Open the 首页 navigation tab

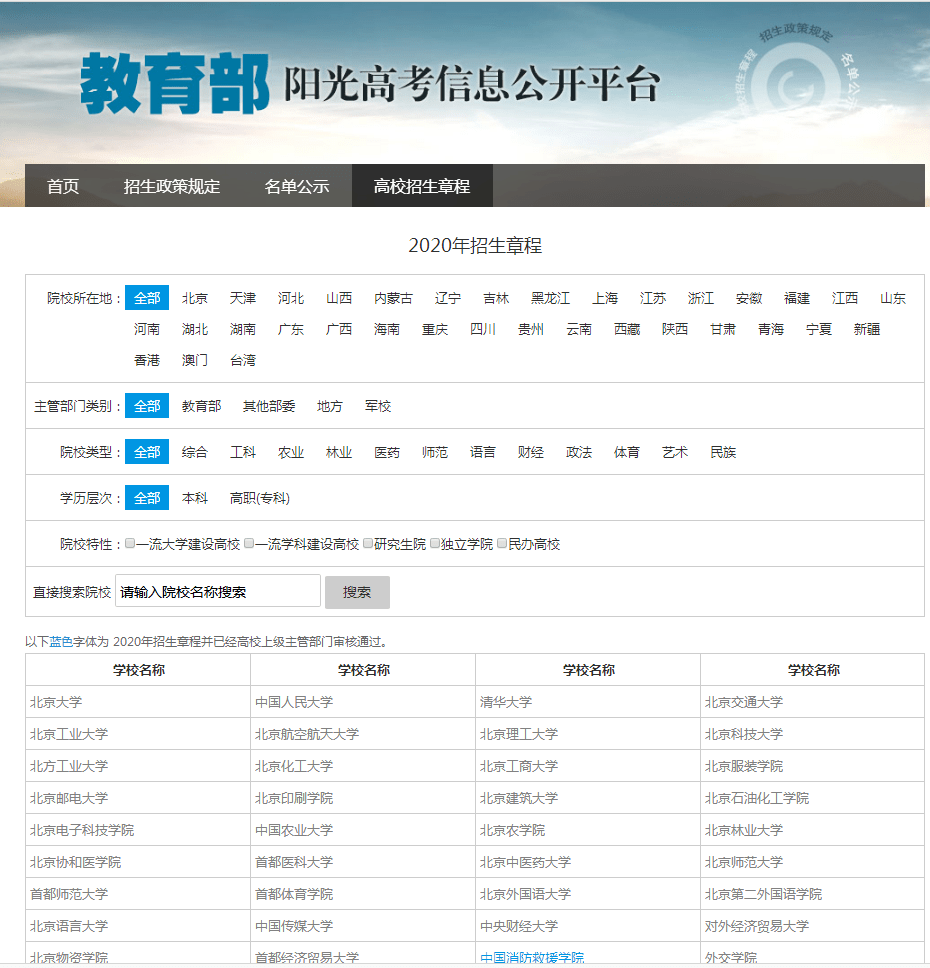tap(63, 186)
